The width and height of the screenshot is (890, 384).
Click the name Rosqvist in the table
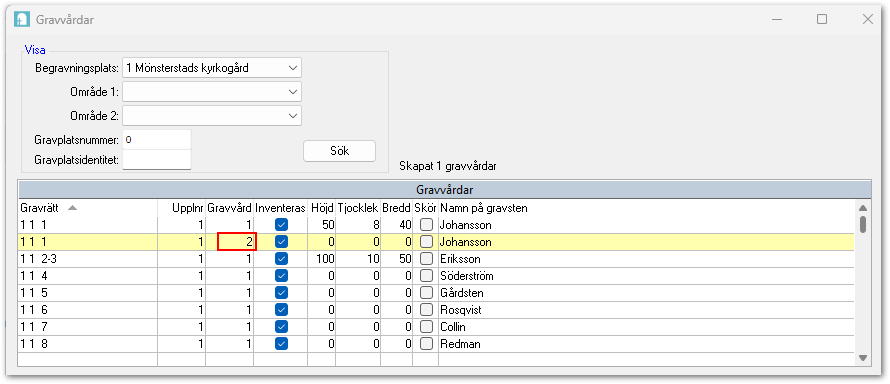461,310
